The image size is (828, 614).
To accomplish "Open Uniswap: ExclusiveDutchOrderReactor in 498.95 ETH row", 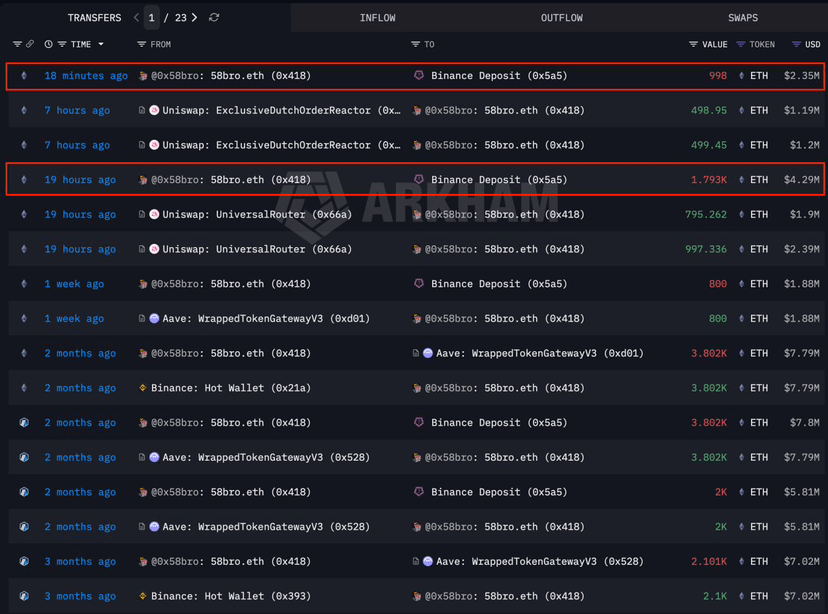I will [281, 110].
